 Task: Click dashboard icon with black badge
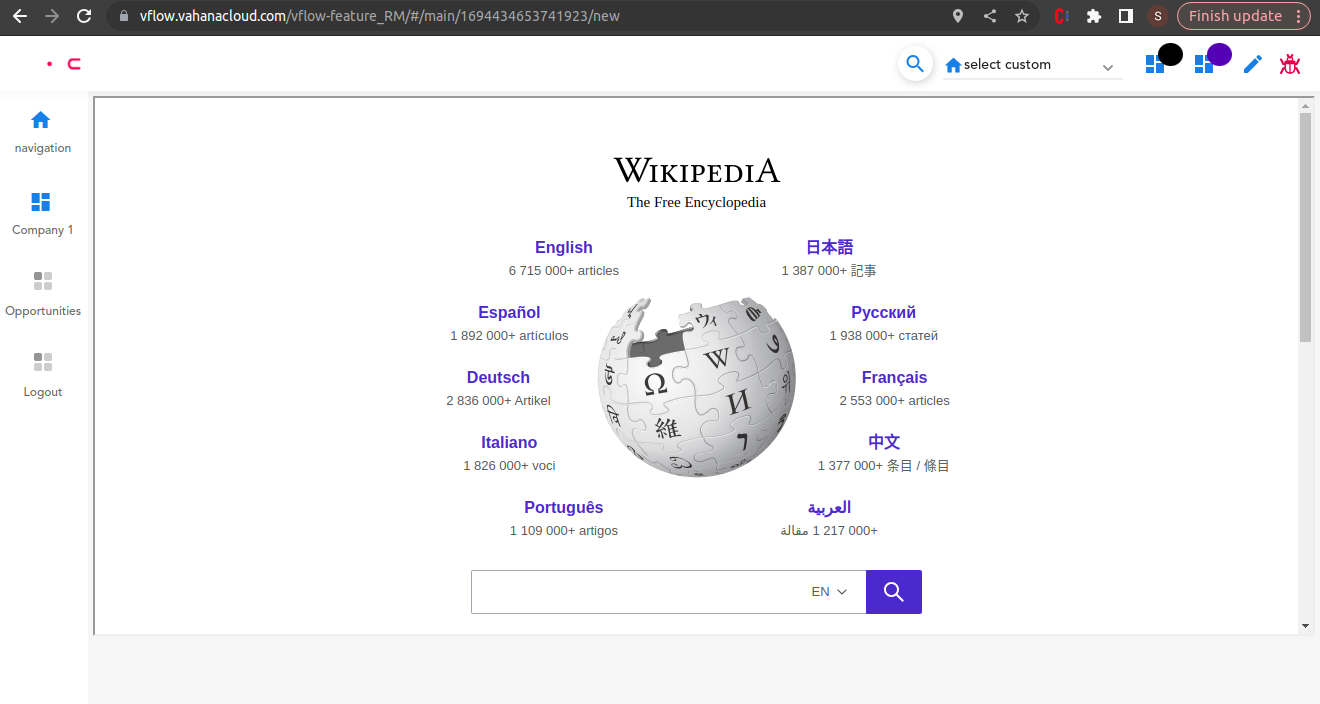point(1155,64)
